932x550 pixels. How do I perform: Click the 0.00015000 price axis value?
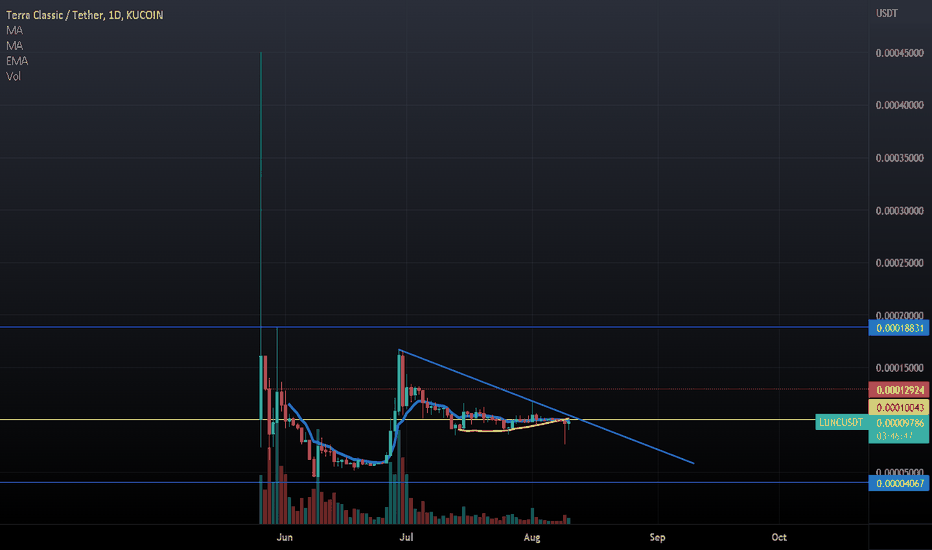[899, 368]
